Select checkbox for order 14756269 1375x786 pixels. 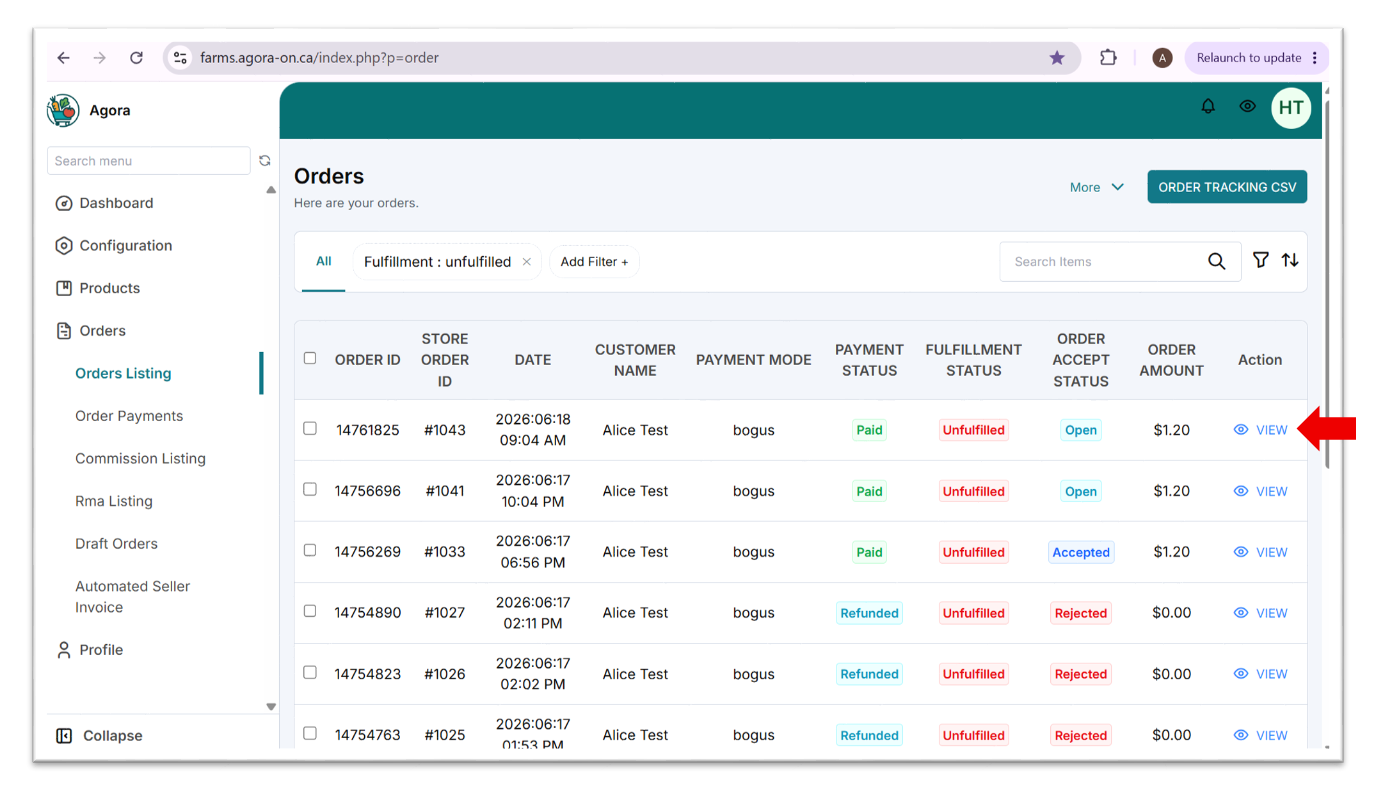click(x=310, y=550)
